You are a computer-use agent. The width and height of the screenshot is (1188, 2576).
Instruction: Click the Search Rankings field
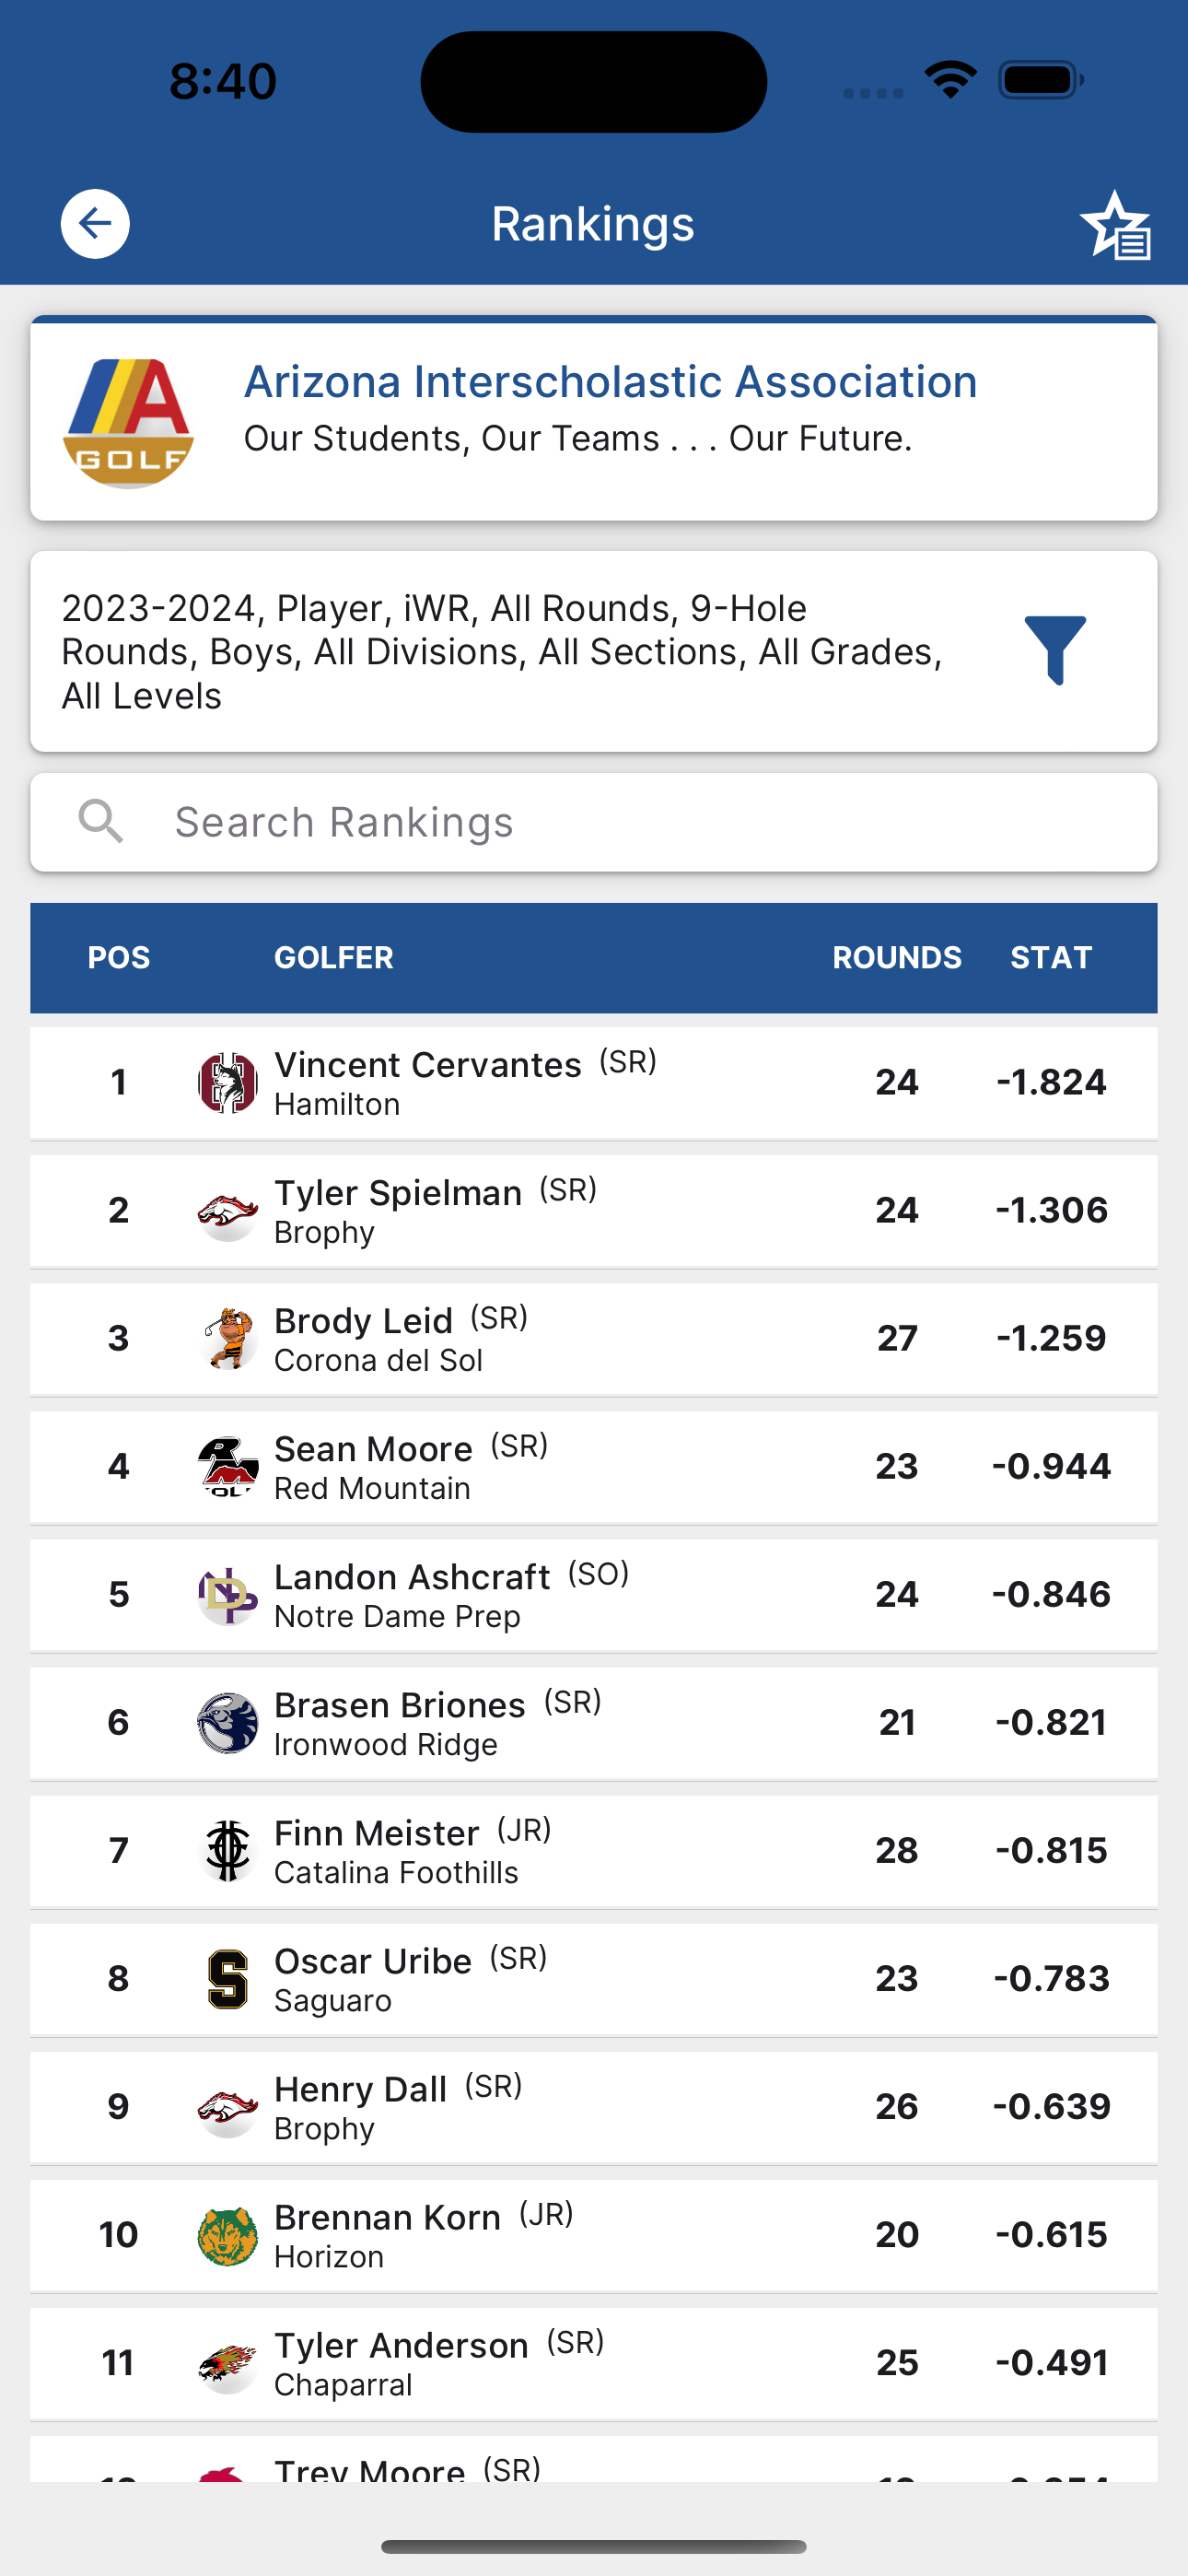(594, 822)
